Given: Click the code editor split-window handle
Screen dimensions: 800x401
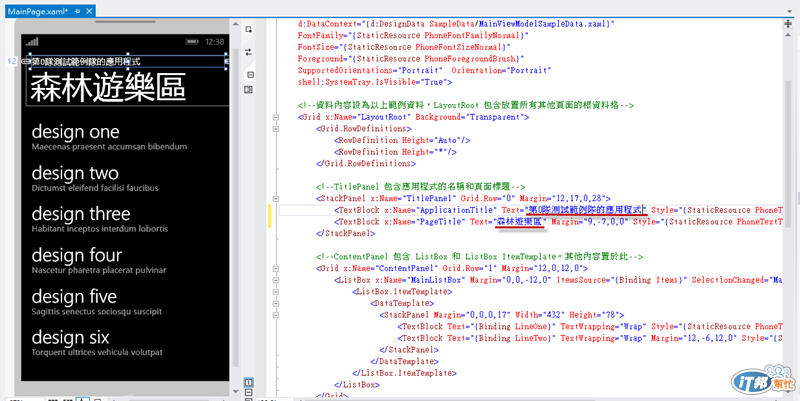Looking at the screenshot, I should (x=787, y=23).
